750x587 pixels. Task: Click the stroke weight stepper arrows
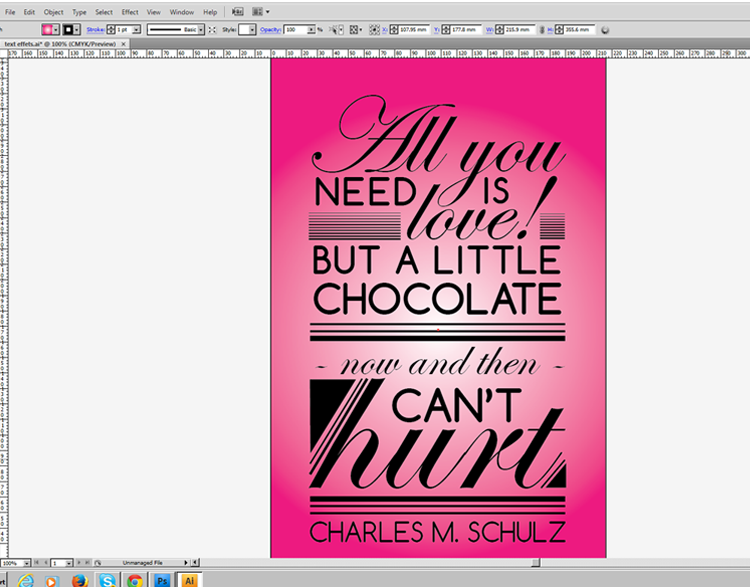point(110,30)
